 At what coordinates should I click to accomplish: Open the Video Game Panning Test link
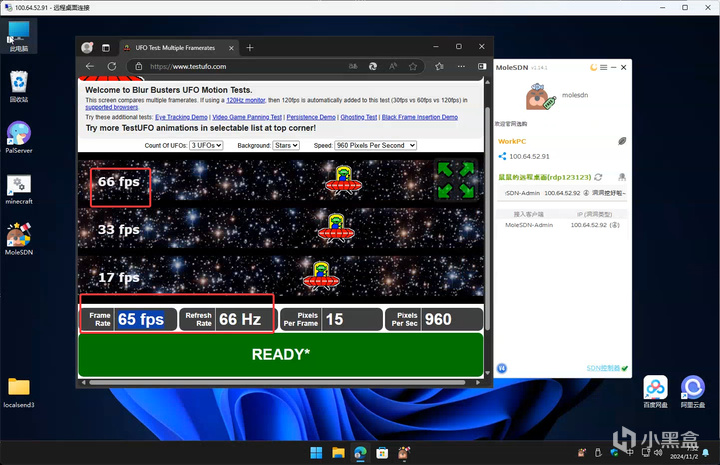click(247, 117)
